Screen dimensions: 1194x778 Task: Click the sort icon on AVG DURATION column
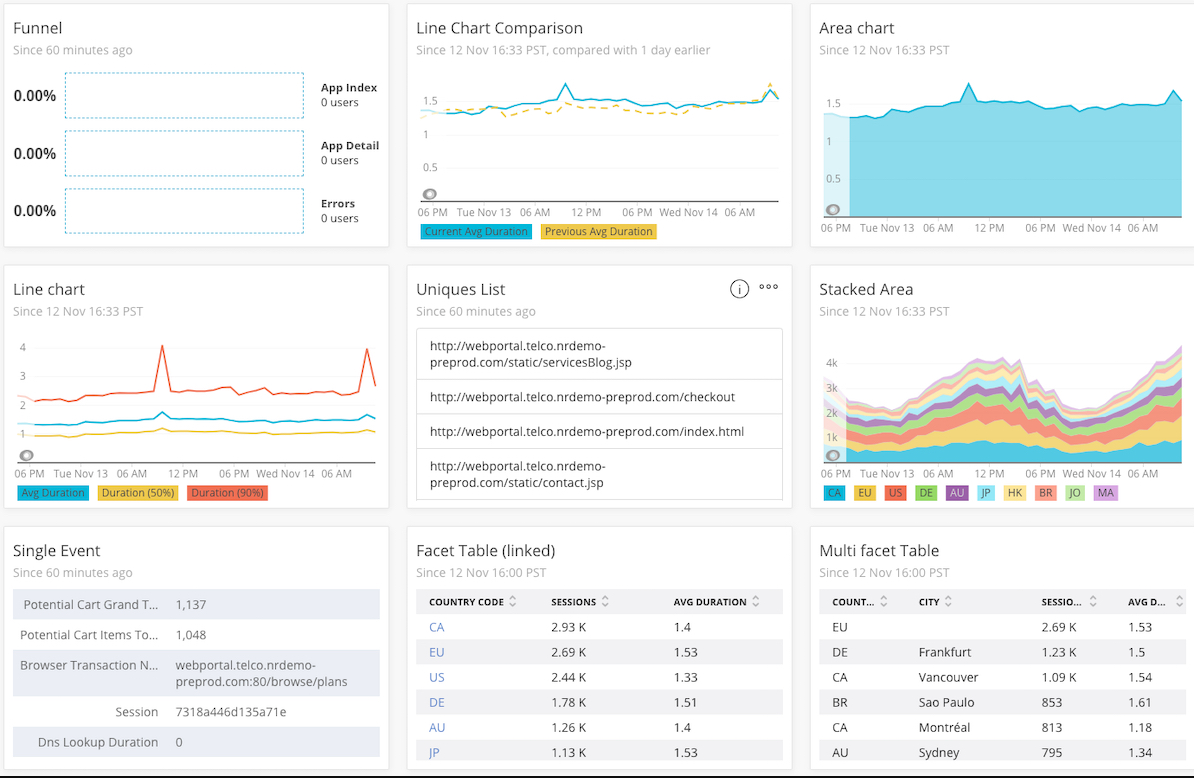click(758, 601)
